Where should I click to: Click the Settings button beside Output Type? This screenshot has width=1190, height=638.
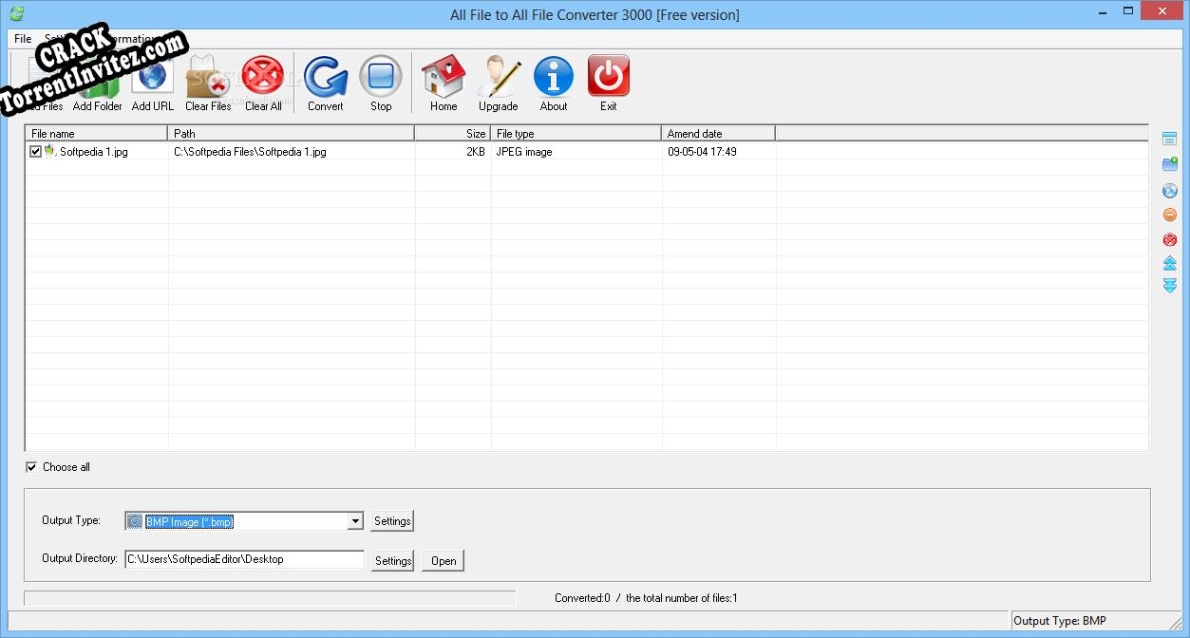tap(391, 520)
